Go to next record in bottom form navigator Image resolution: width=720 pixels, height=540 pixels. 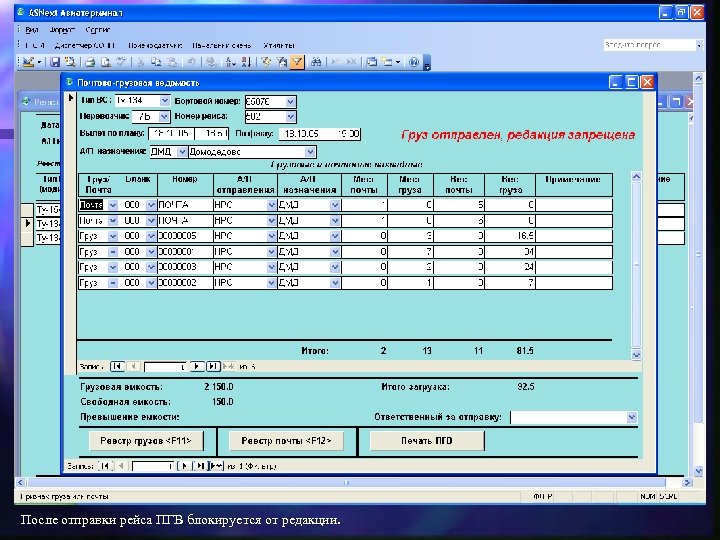pos(184,466)
